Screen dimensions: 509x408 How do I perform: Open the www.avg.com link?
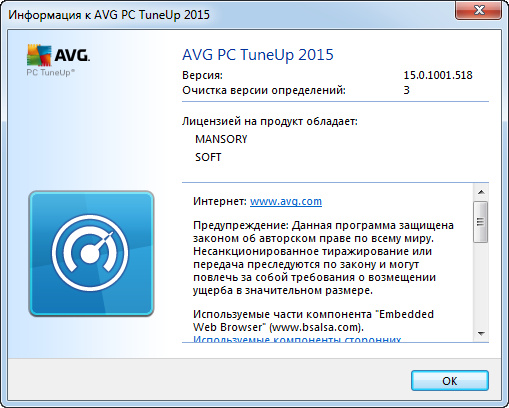(x=286, y=201)
